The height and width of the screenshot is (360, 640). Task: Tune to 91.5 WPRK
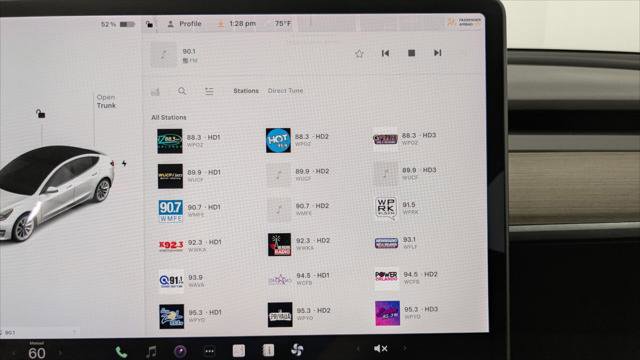pos(396,208)
